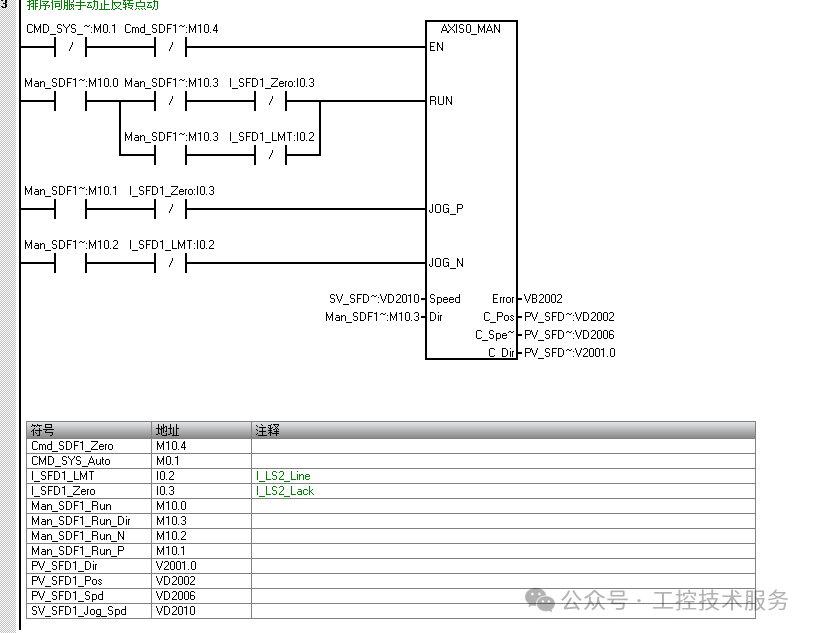The image size is (815, 633).
Task: Select the PV_SFD1_Spd symbol cell
Action: pos(89,596)
